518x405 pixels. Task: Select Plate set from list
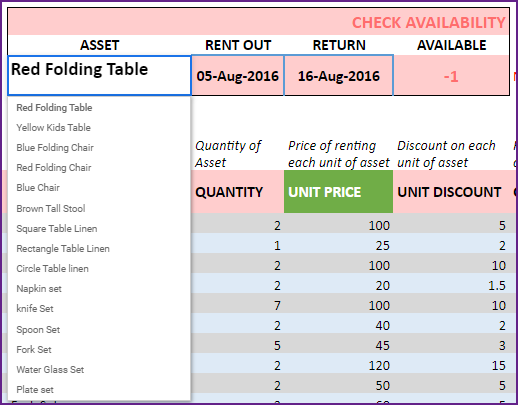point(99,390)
